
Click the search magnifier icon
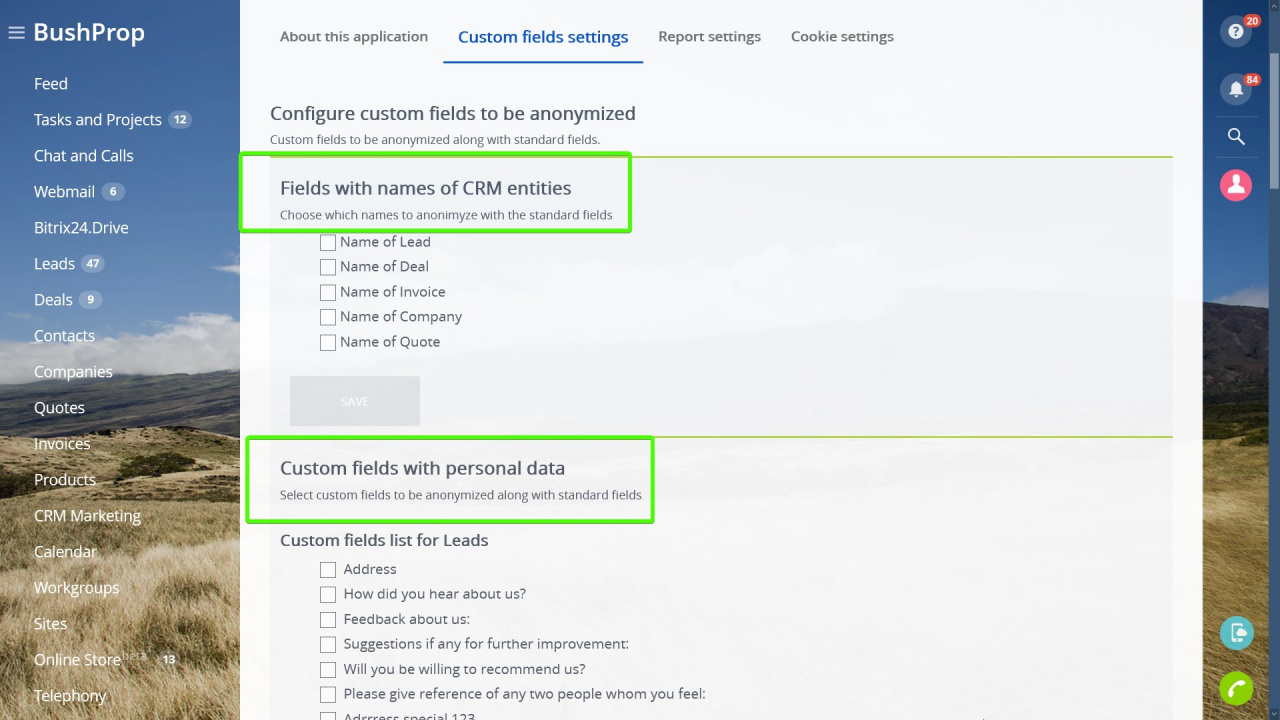1236,137
